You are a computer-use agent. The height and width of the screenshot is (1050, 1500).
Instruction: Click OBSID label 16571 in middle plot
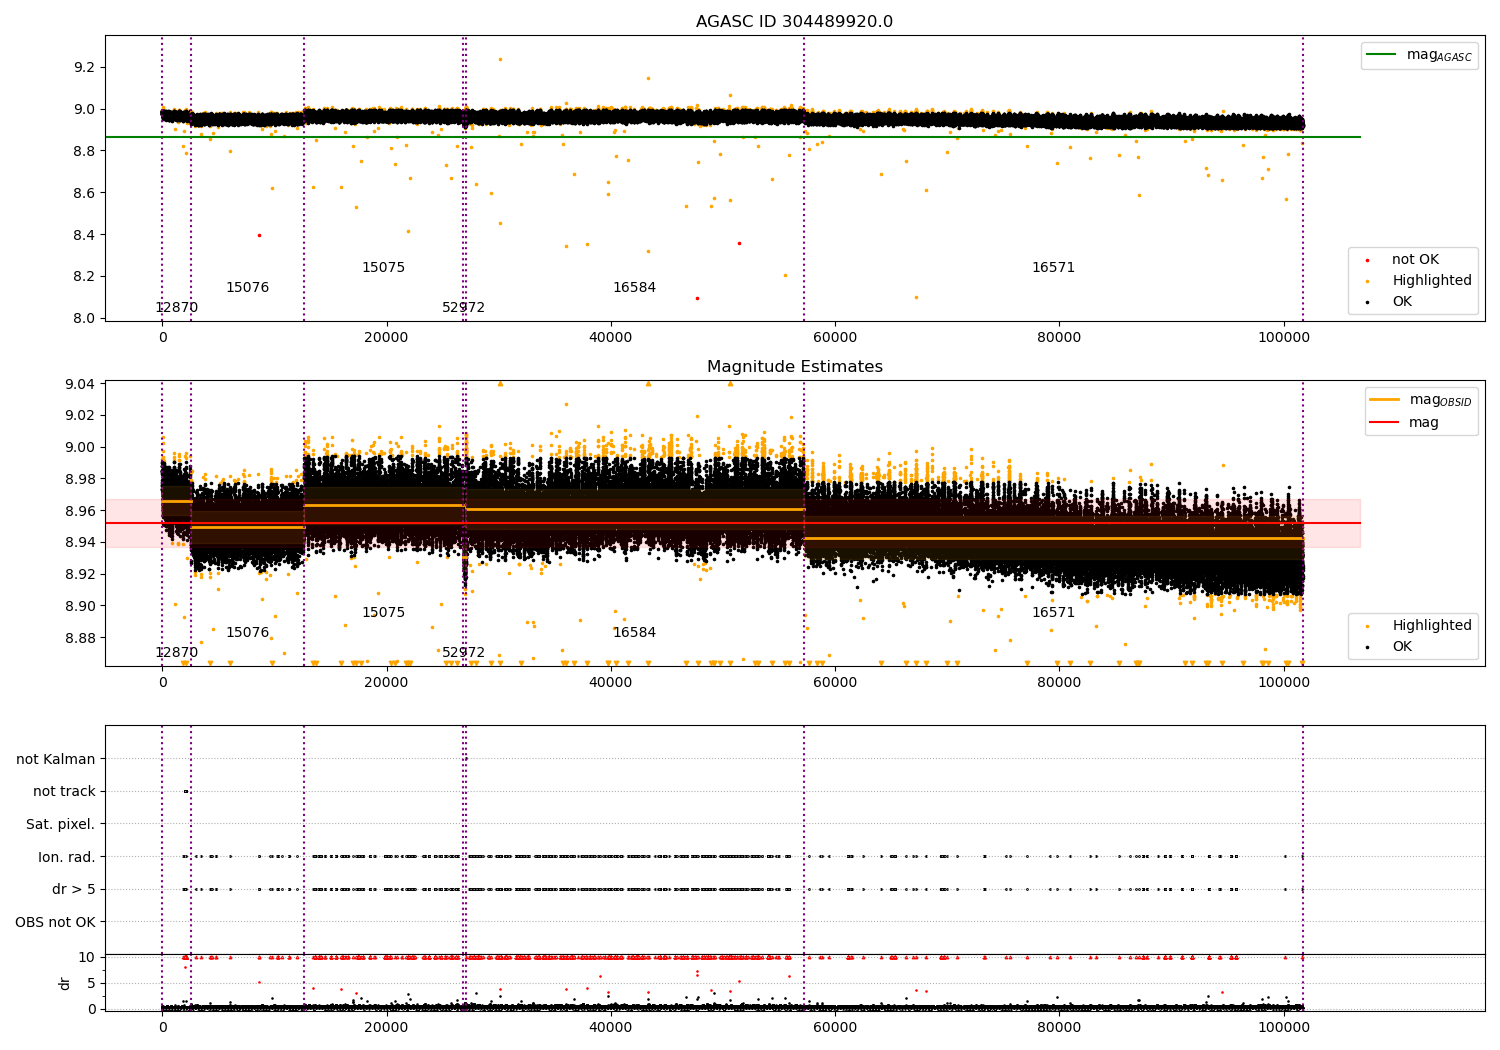[1053, 613]
